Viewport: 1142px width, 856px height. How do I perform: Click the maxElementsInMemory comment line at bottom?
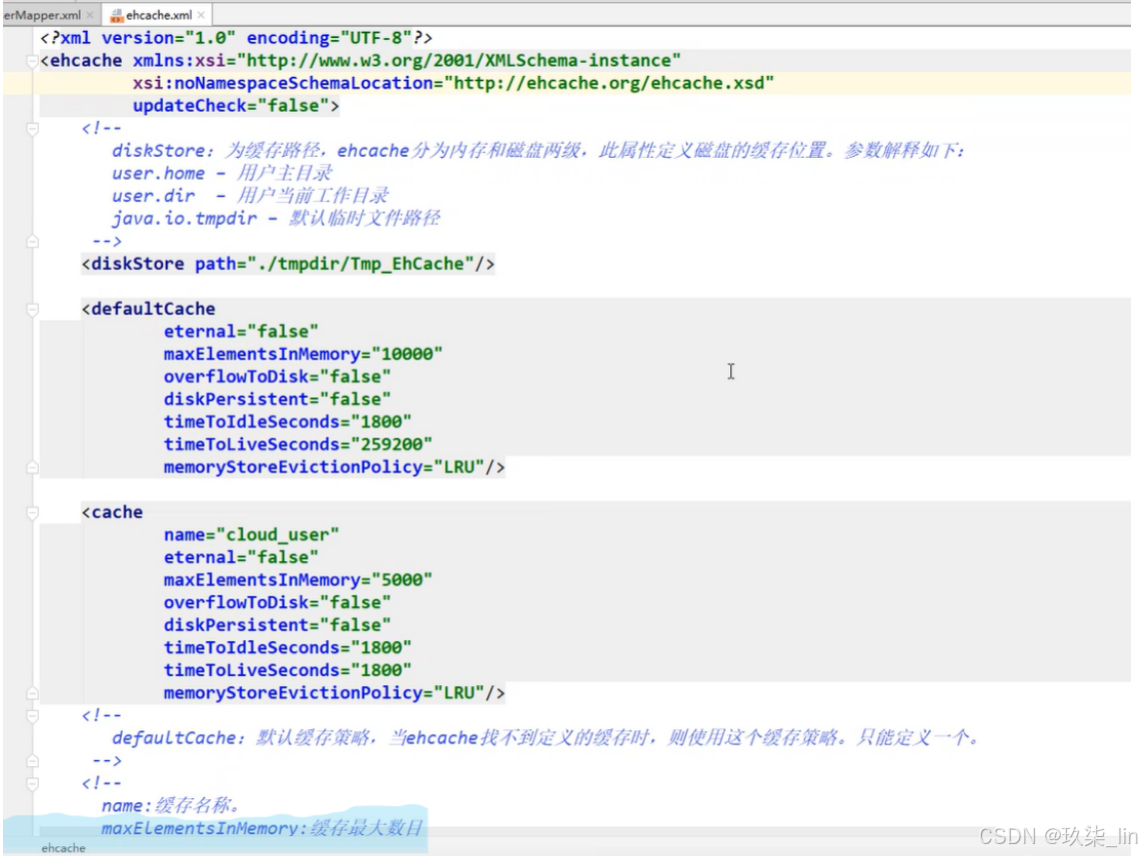(x=261, y=828)
